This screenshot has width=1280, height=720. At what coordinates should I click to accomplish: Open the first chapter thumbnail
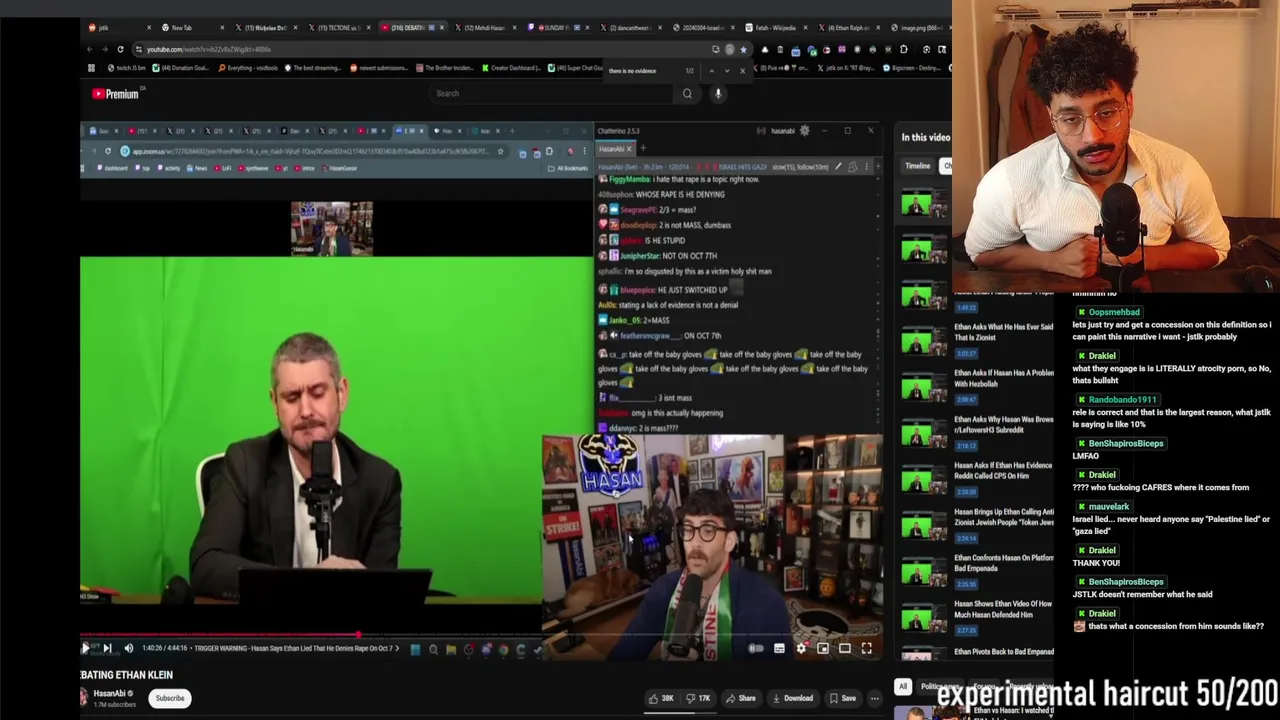click(x=923, y=205)
